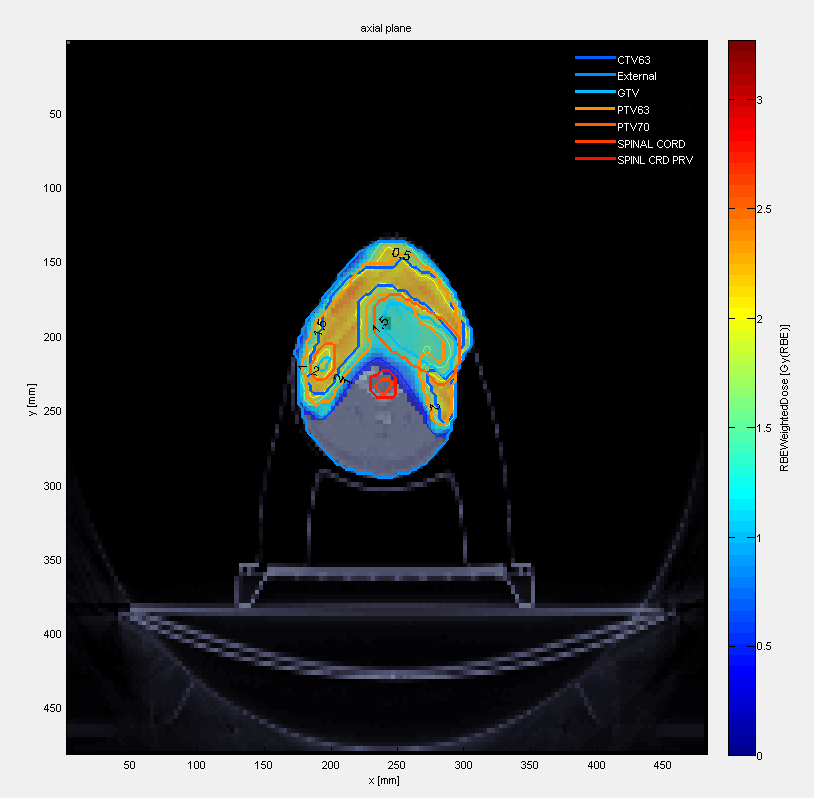
Task: Click the SPINL CRD PRV legend label
Action: (655, 160)
